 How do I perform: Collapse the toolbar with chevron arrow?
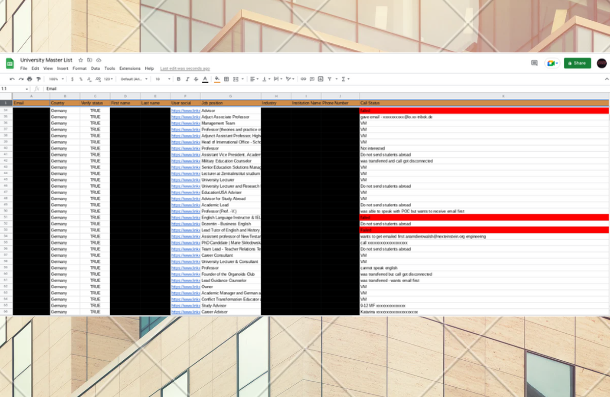click(606, 79)
